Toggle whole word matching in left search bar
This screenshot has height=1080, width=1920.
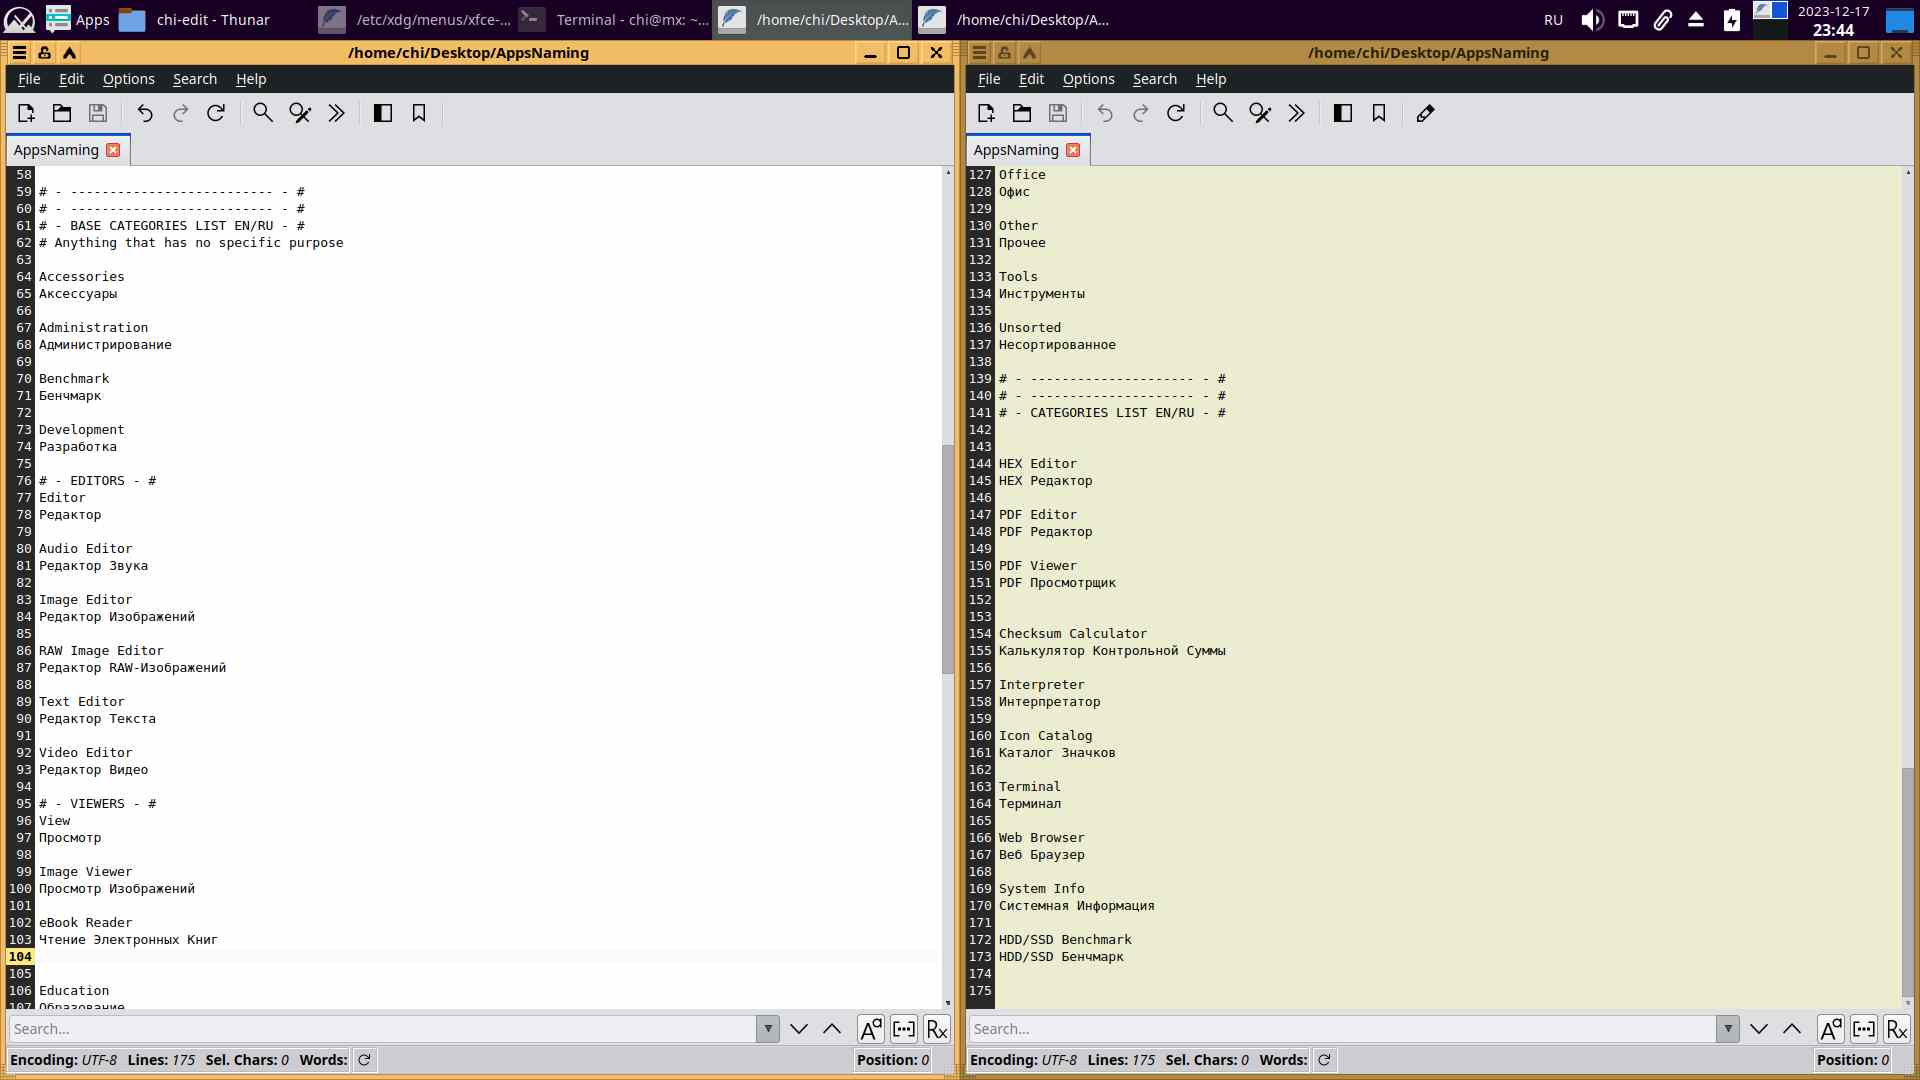(903, 1029)
